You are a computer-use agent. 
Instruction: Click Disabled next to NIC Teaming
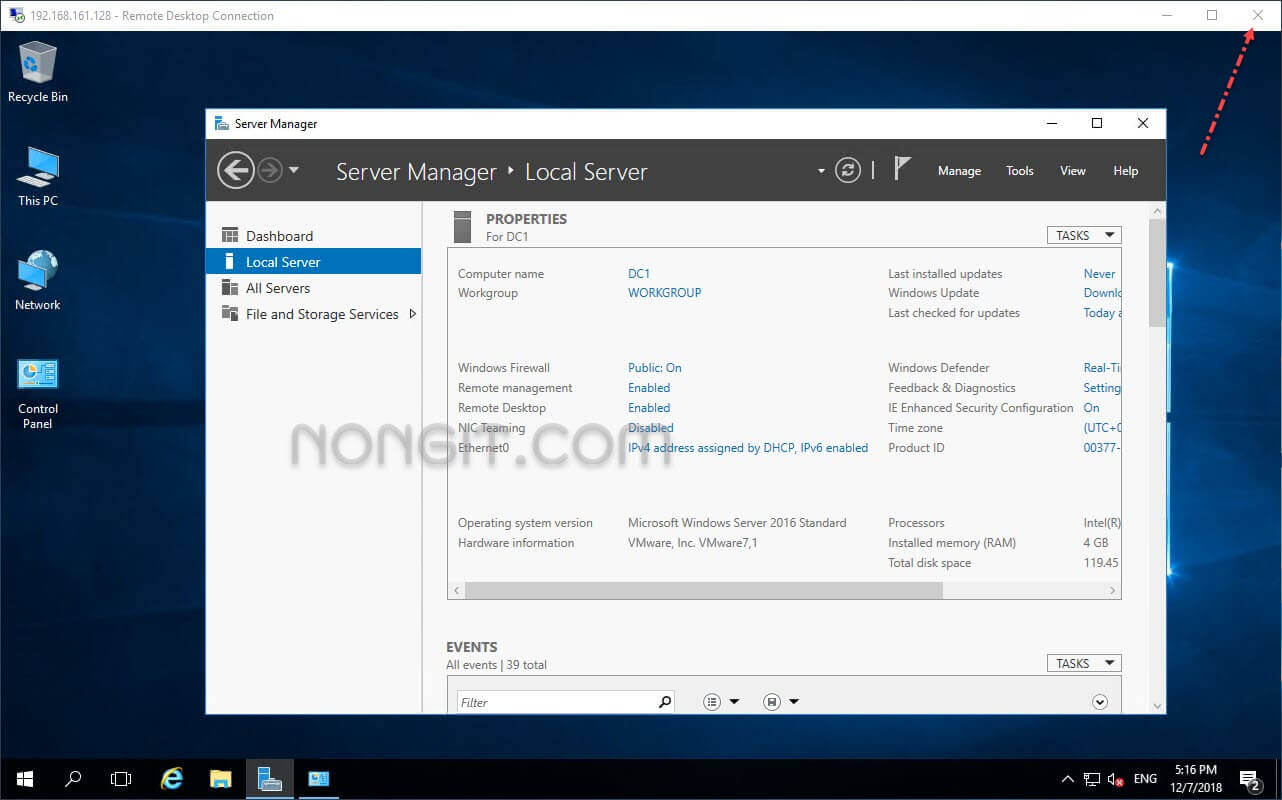tap(649, 427)
